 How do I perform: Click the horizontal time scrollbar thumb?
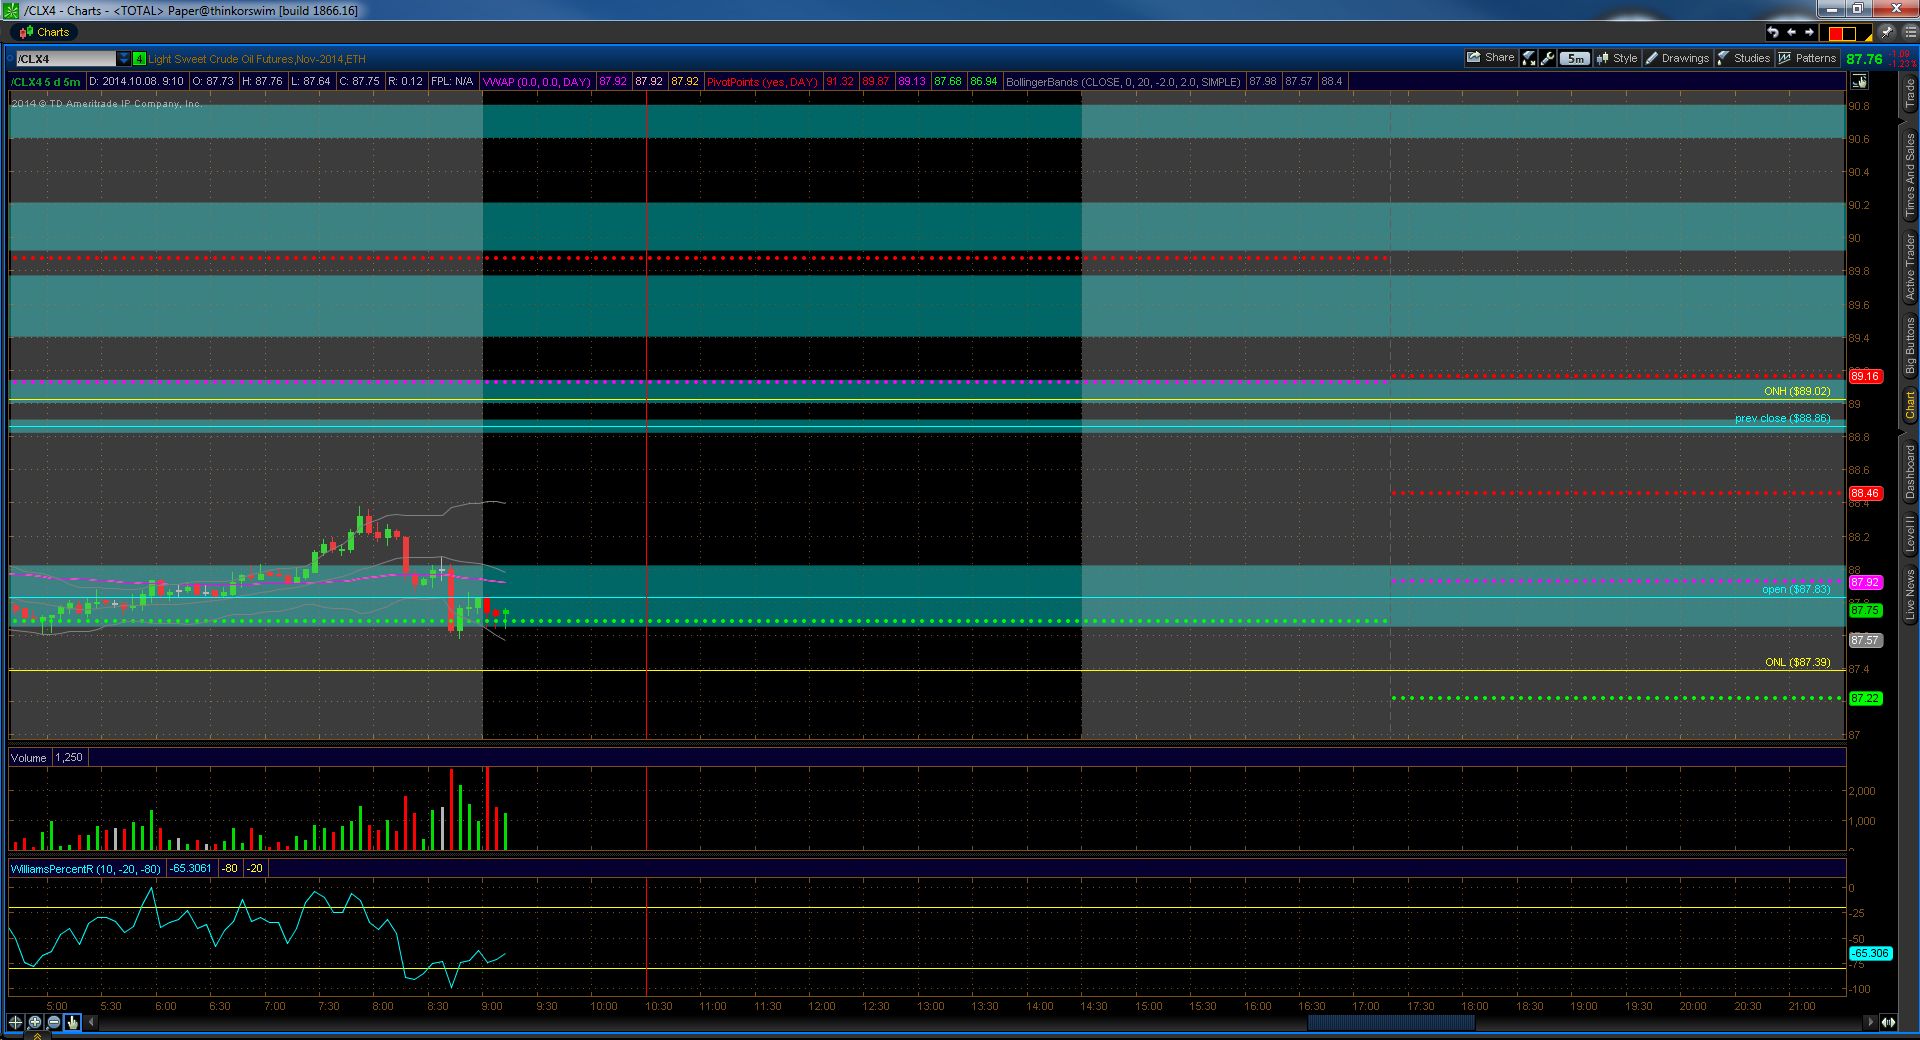tap(1391, 1022)
